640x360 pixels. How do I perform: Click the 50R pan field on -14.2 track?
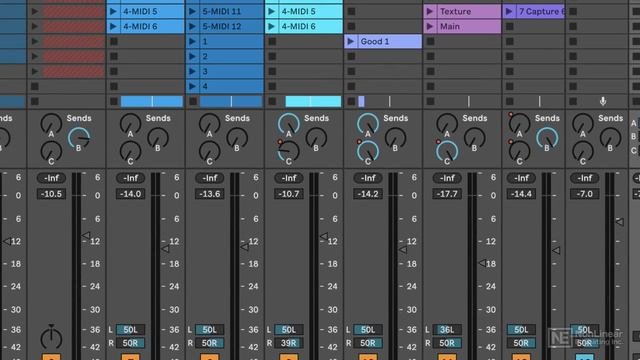point(368,343)
